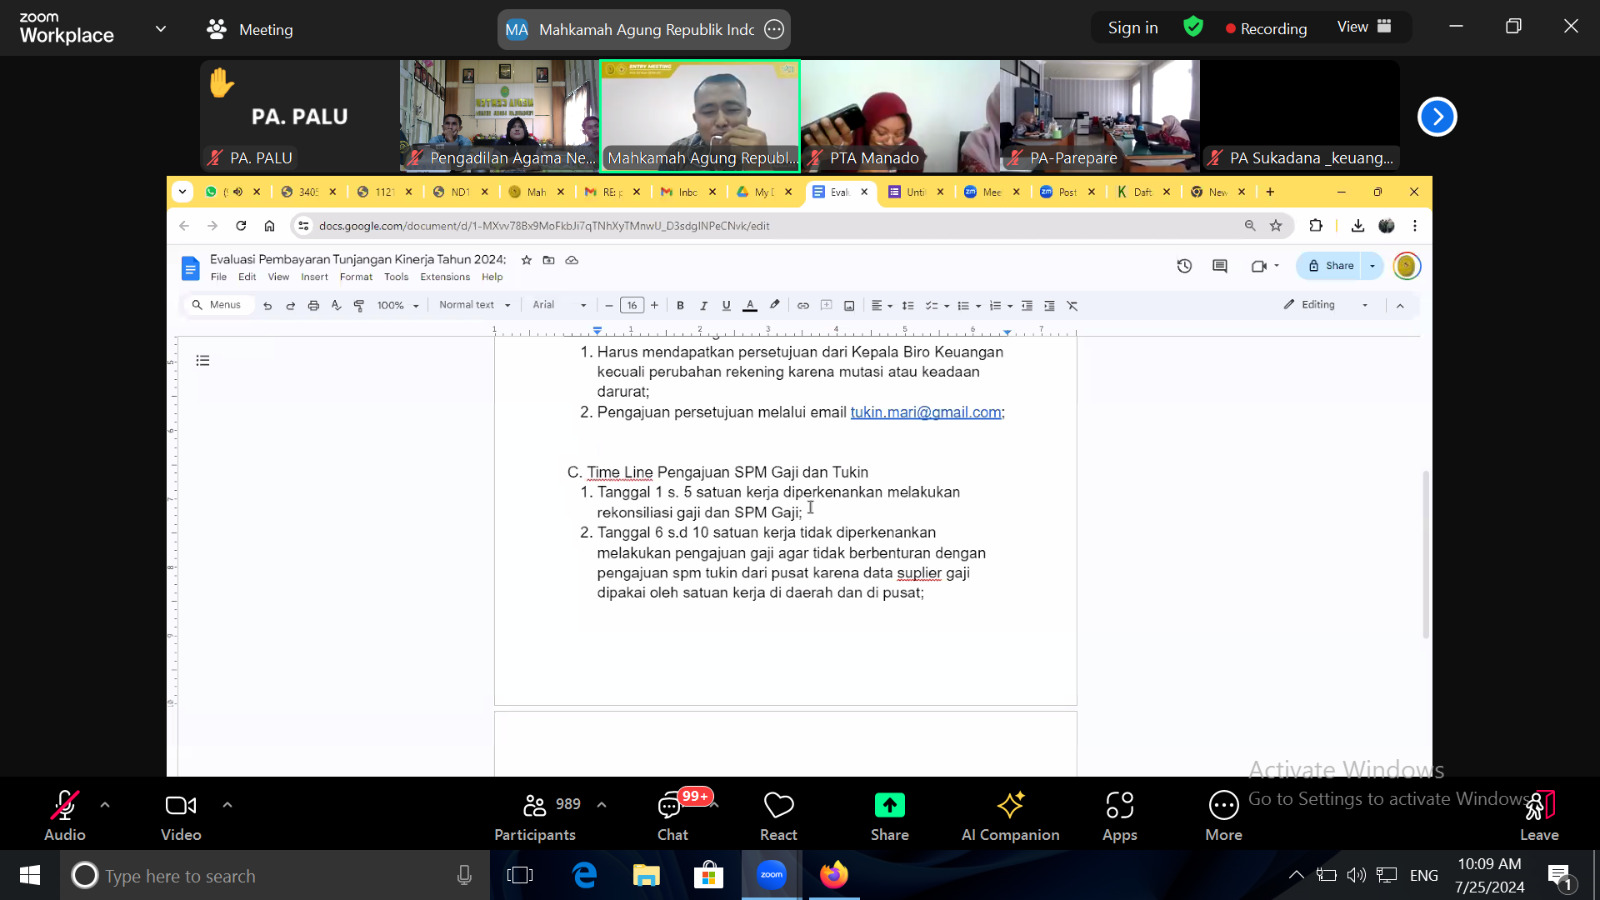
Task: Insert a link via the toolbar icon
Action: 803,306
